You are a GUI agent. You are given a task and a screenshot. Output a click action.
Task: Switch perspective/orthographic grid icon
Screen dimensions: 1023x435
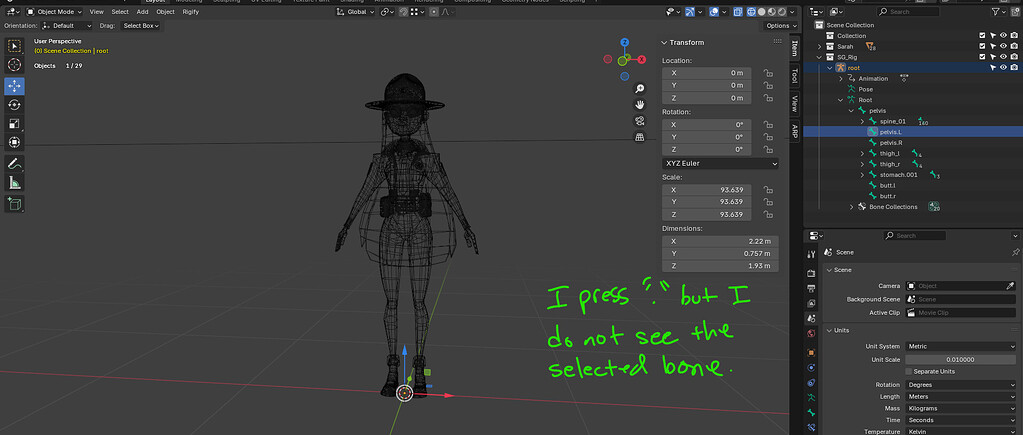(640, 137)
